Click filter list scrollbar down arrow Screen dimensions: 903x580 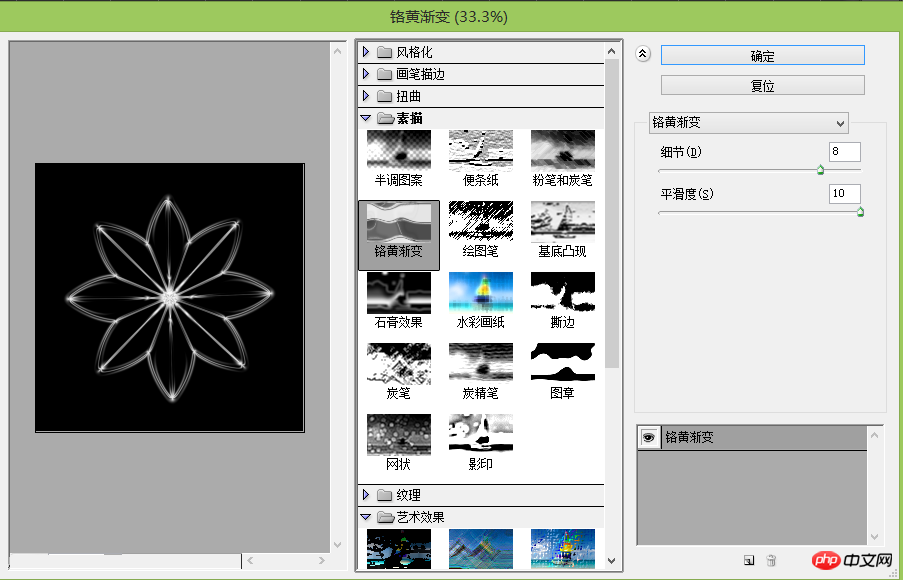click(x=612, y=560)
